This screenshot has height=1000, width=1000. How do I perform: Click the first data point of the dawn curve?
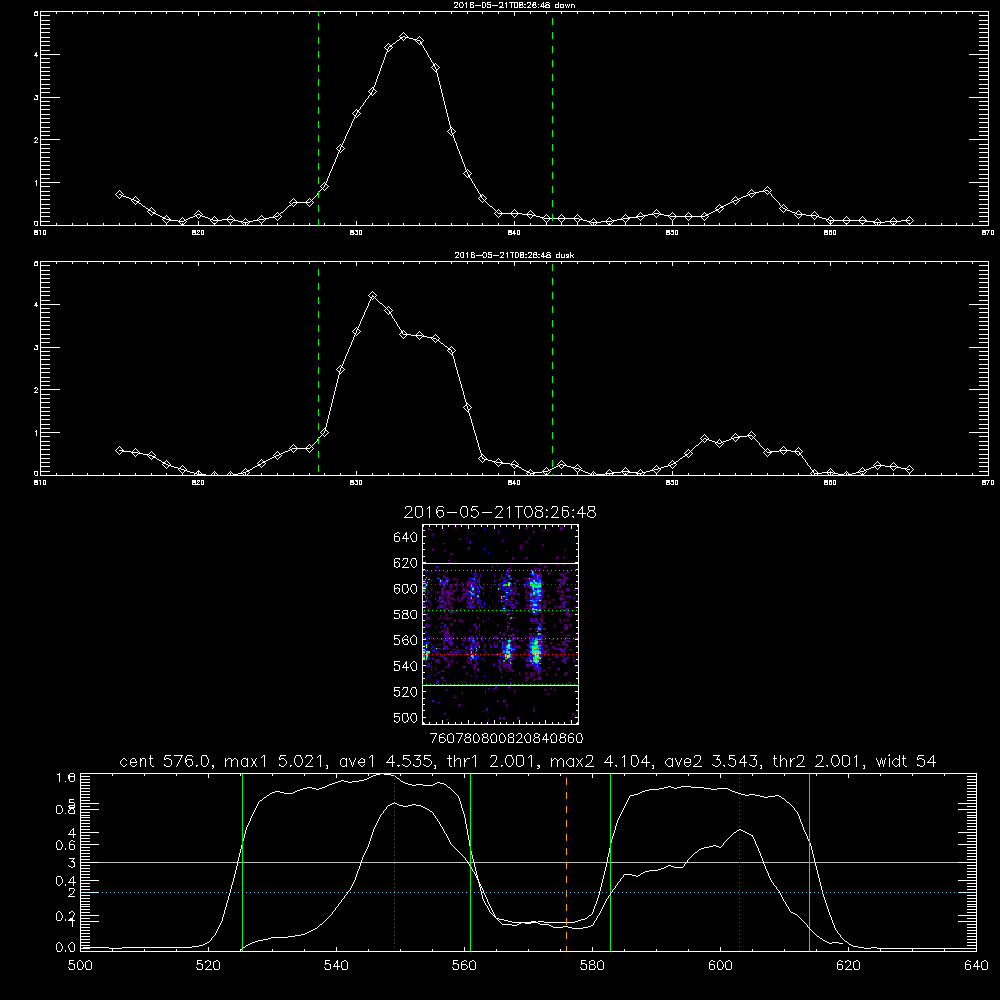[119, 195]
